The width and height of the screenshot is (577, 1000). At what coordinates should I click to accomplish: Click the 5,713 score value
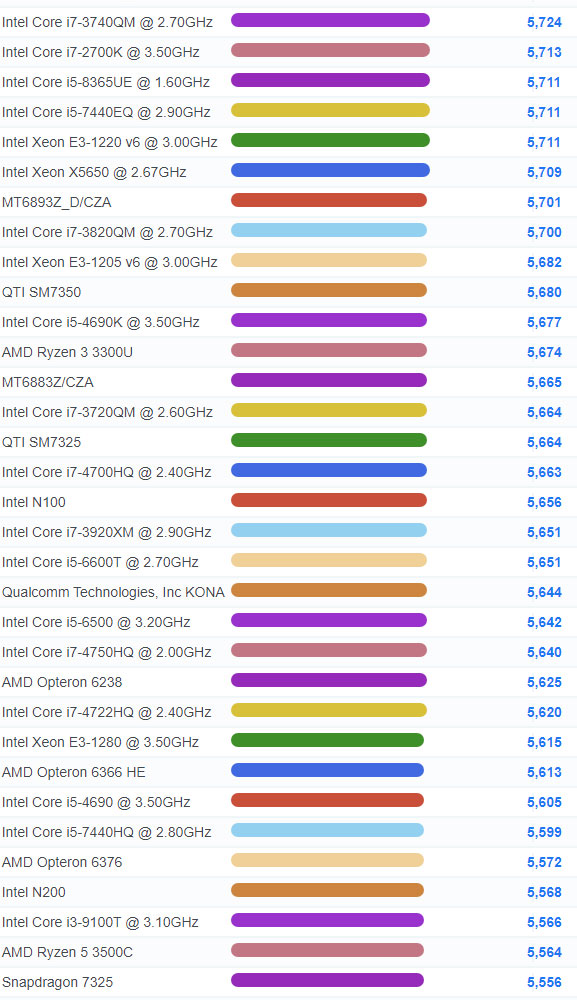click(544, 52)
